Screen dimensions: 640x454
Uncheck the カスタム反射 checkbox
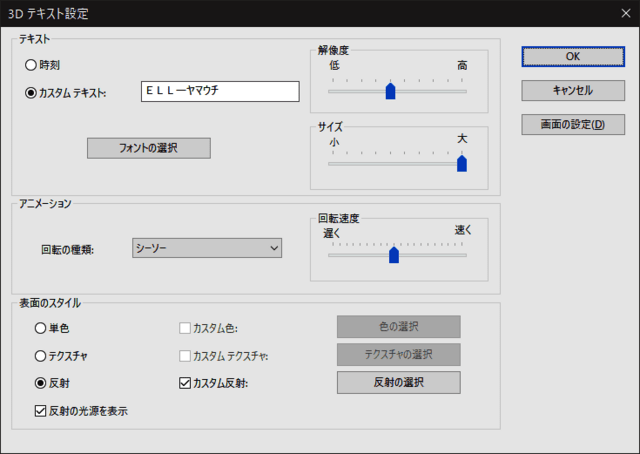pyautogui.click(x=184, y=383)
